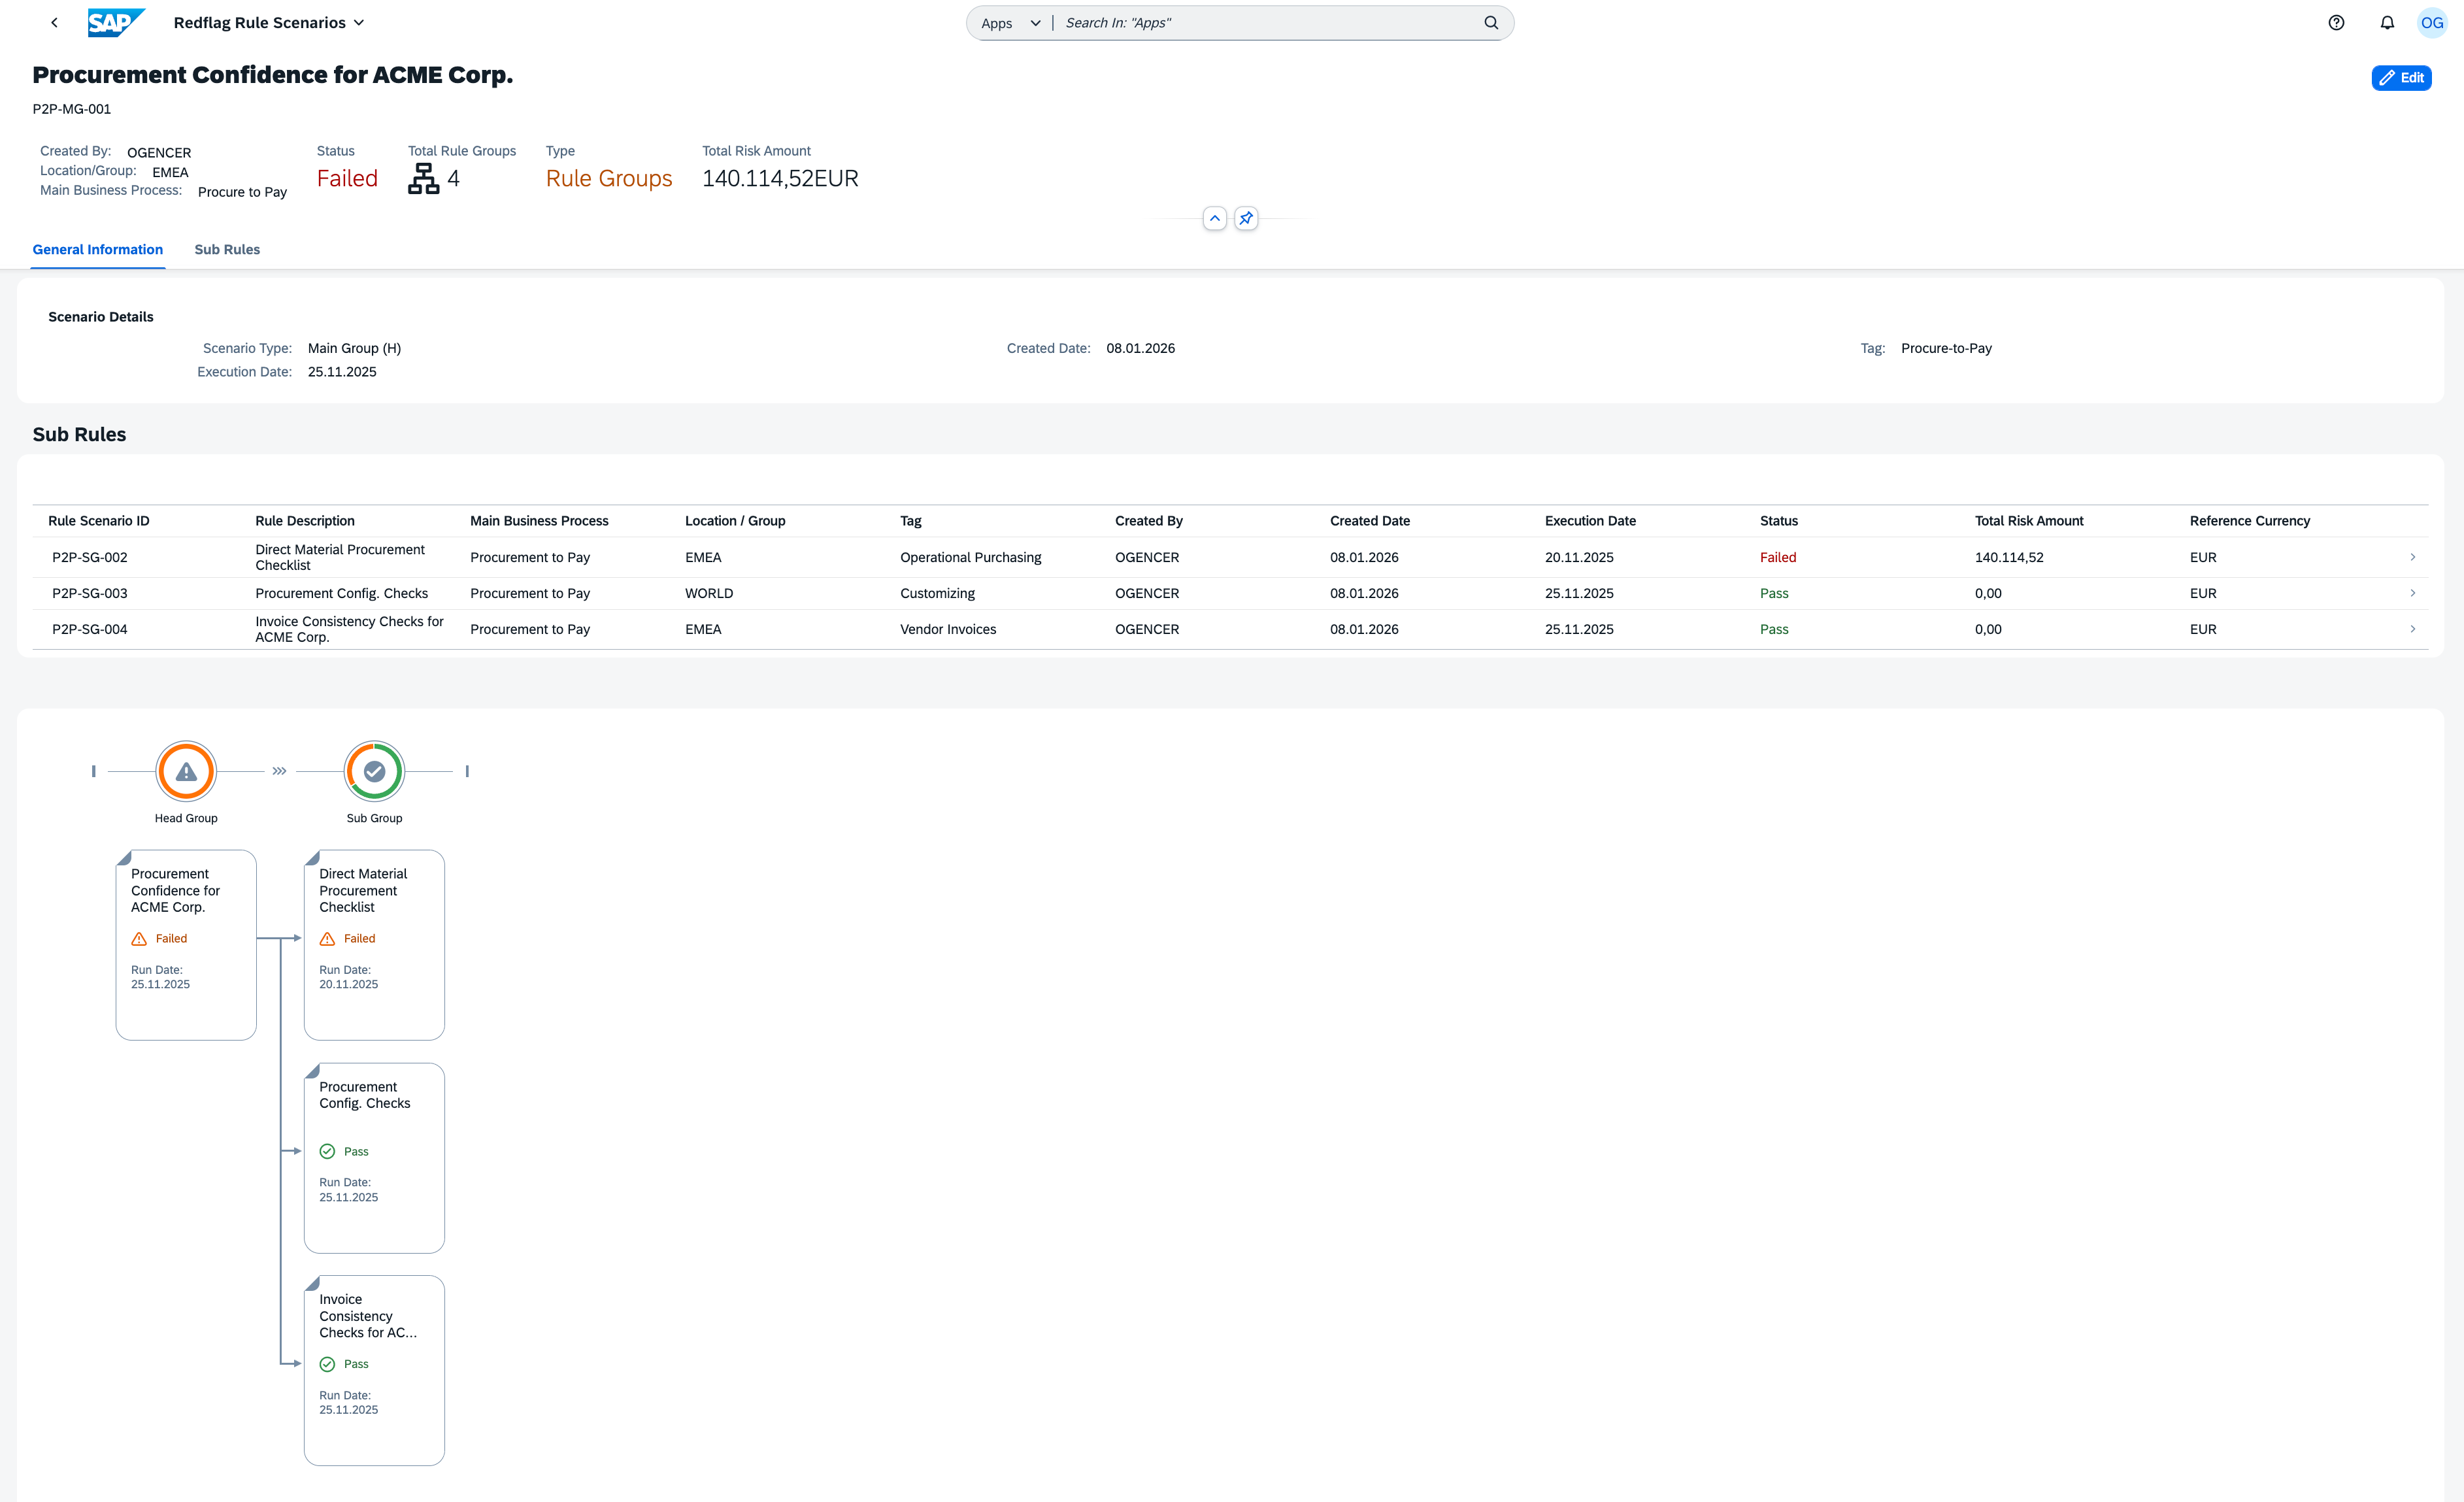Click the 140.114,52 risk amount table cell
Screen dimensions: 2464x1502
pos(2009,557)
